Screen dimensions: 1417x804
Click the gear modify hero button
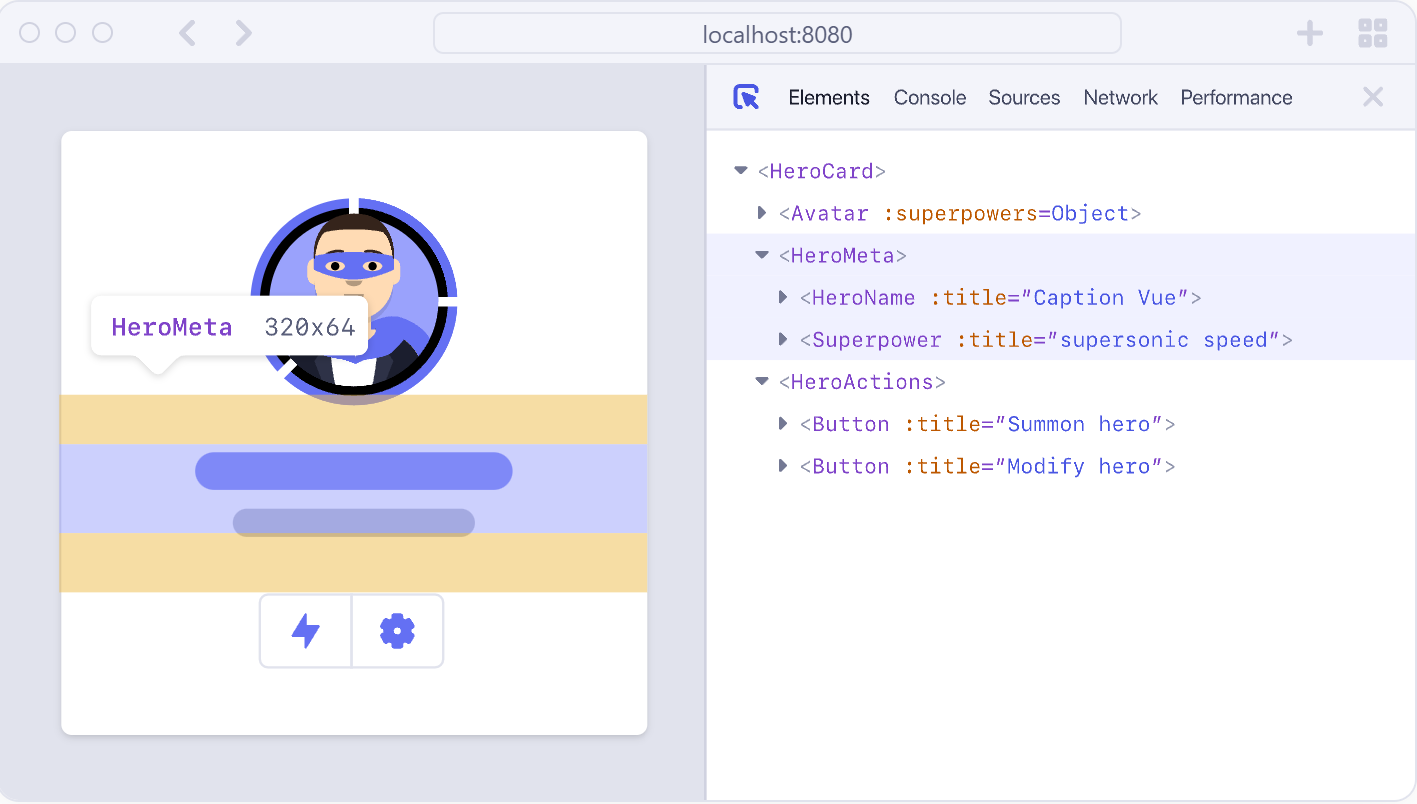[397, 631]
